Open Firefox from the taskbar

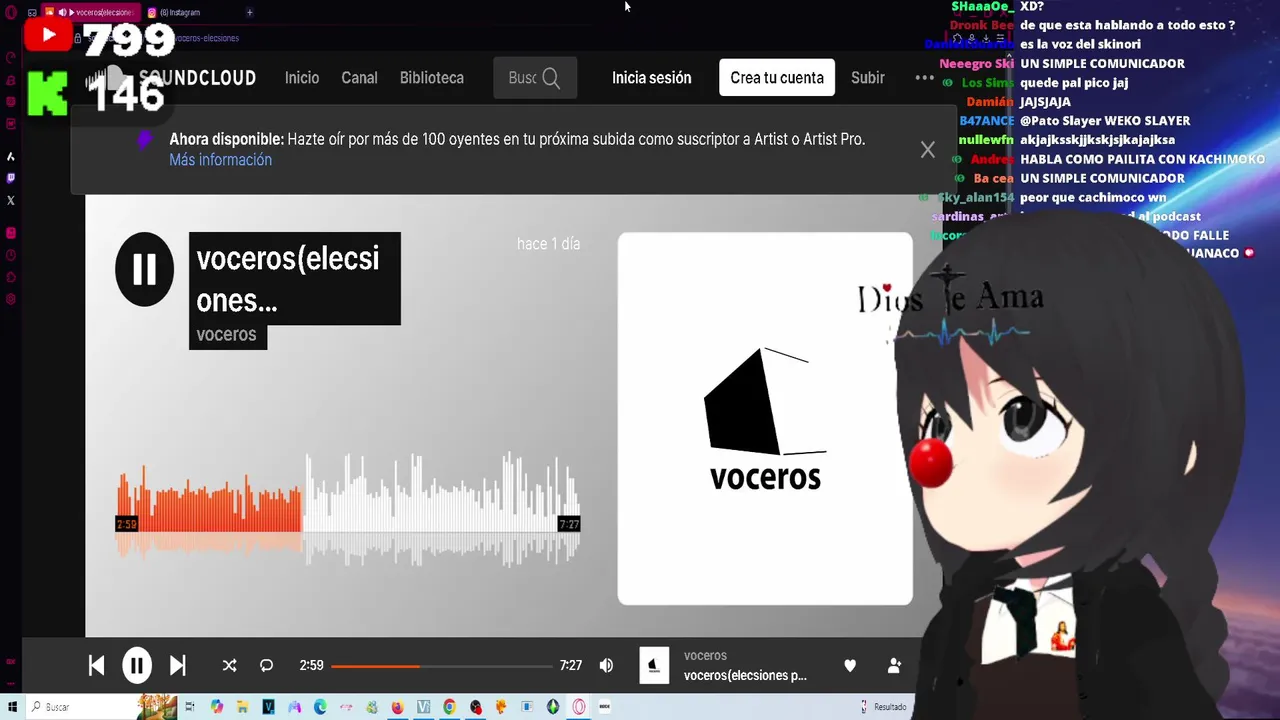point(398,707)
